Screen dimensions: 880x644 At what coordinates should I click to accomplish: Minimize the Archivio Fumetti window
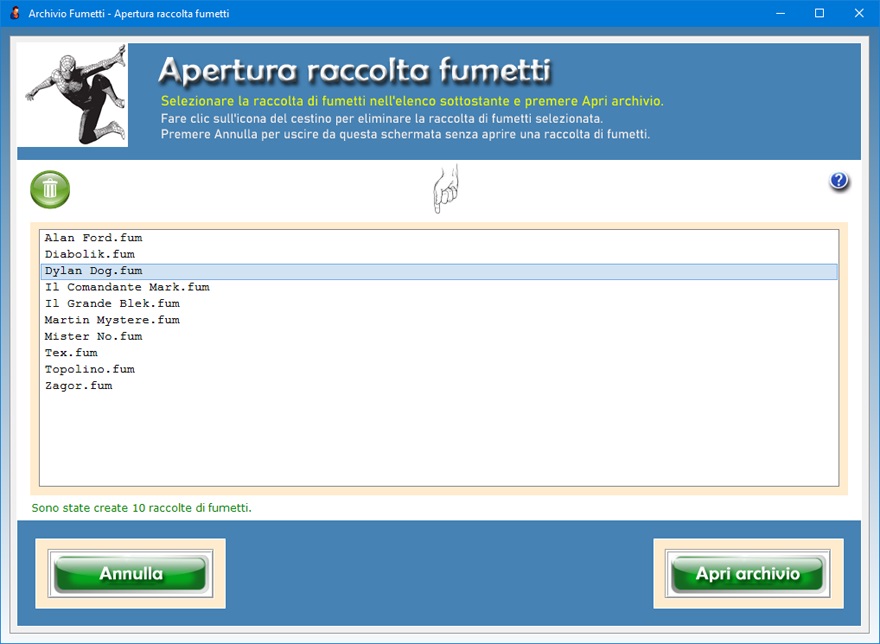coord(780,13)
